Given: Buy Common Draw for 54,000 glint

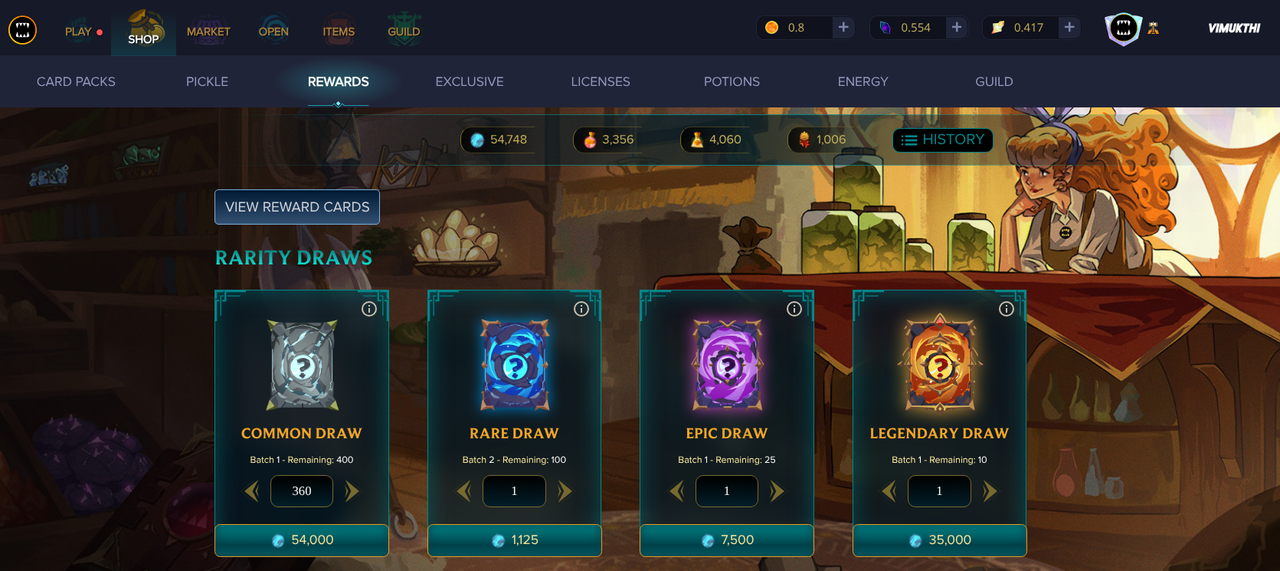Looking at the screenshot, I should click(302, 540).
